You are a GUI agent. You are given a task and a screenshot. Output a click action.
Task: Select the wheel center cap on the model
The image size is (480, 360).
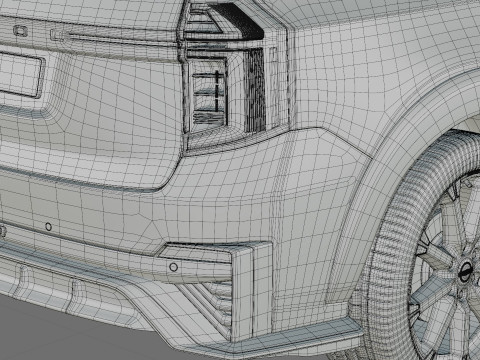click(465, 270)
